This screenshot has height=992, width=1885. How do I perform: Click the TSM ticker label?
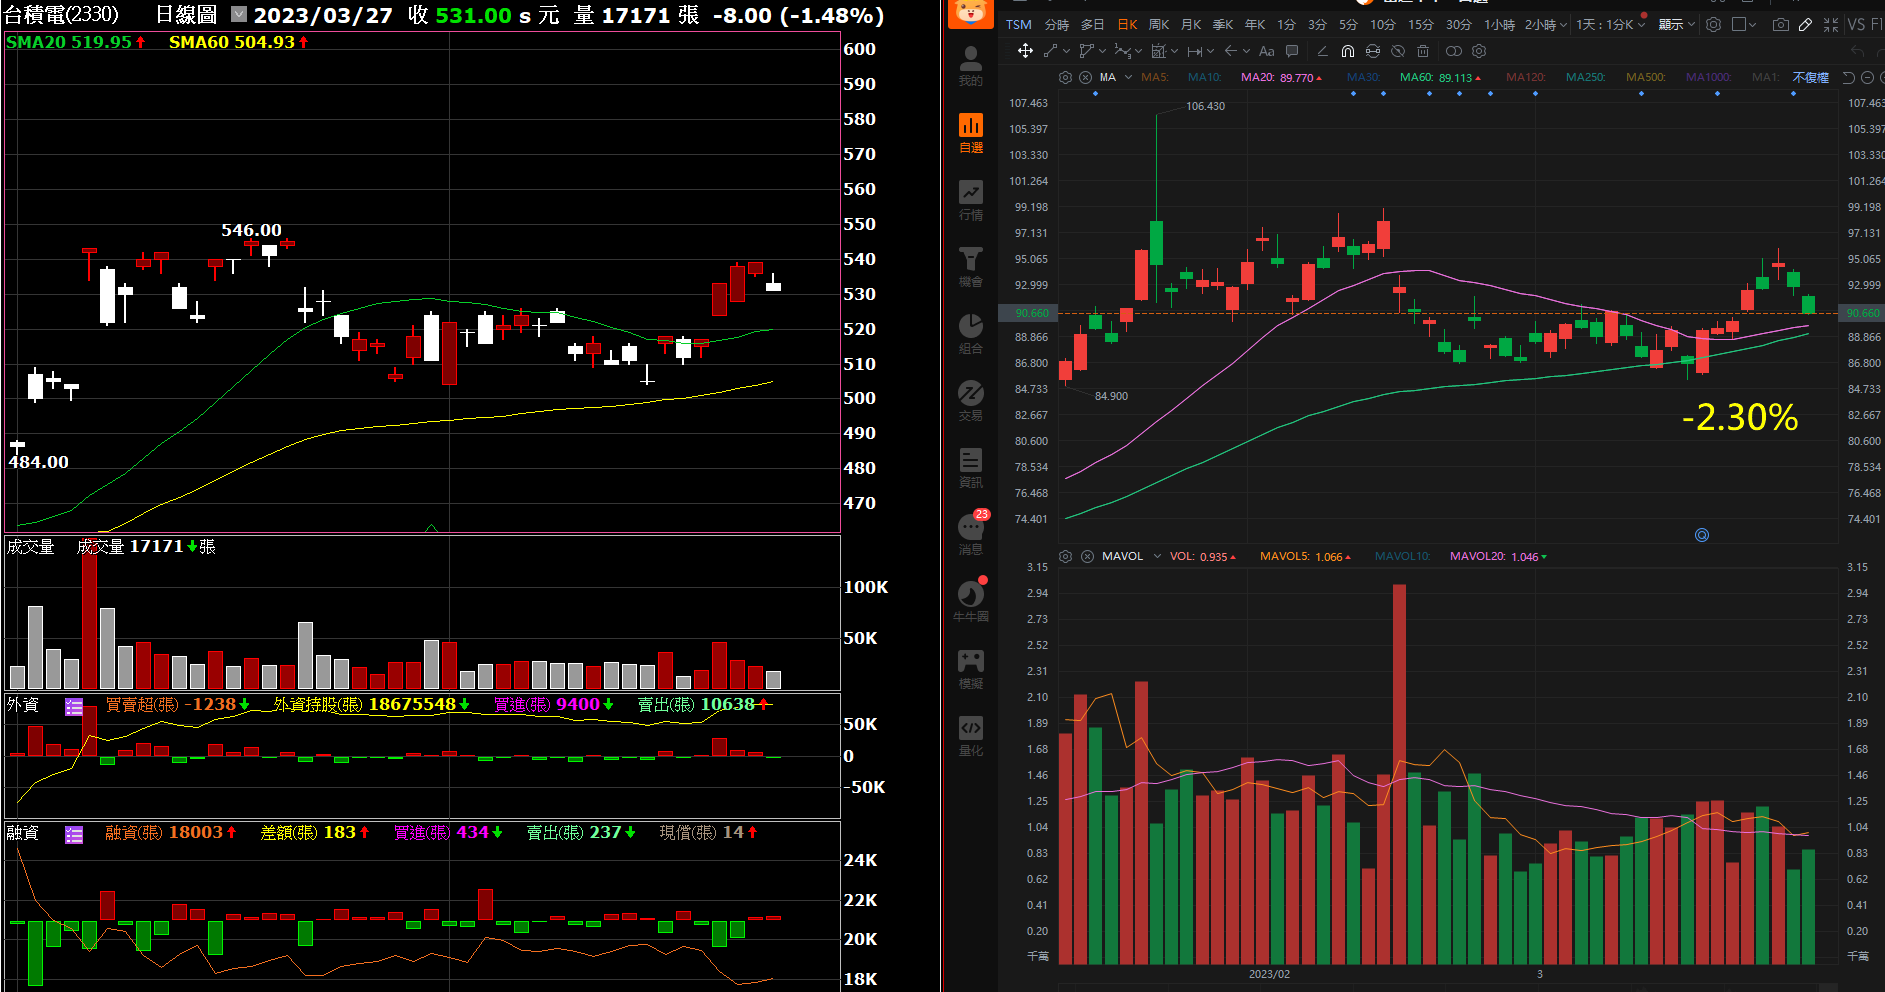1018,24
